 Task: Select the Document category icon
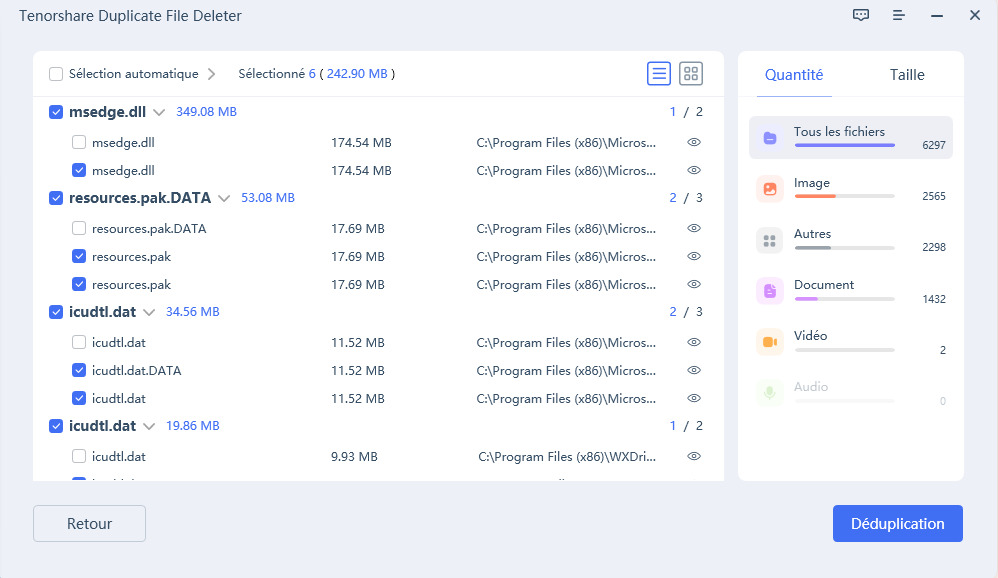(x=770, y=291)
